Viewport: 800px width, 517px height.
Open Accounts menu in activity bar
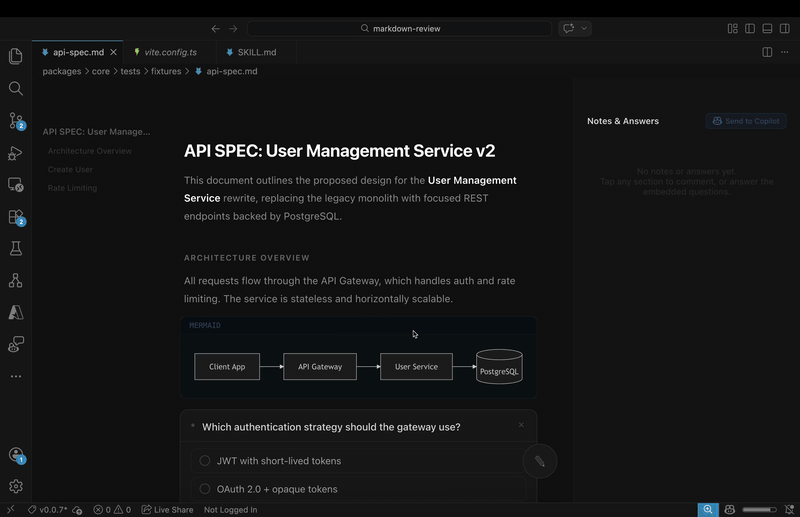tap(16, 455)
